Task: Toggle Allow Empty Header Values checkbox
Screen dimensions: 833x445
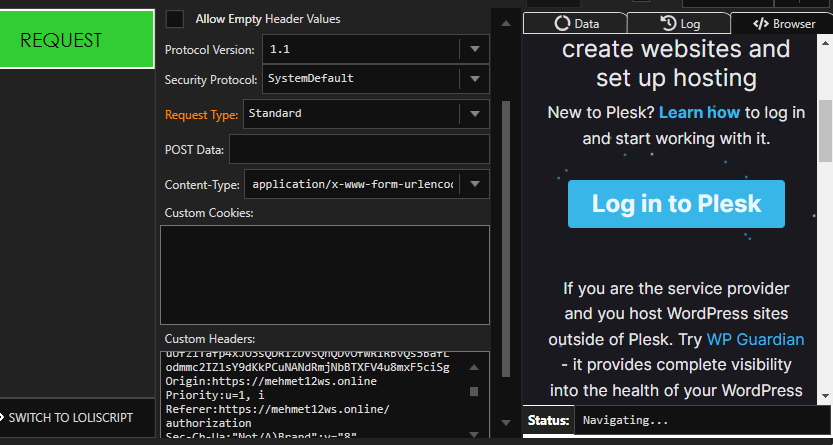Action: coord(175,19)
